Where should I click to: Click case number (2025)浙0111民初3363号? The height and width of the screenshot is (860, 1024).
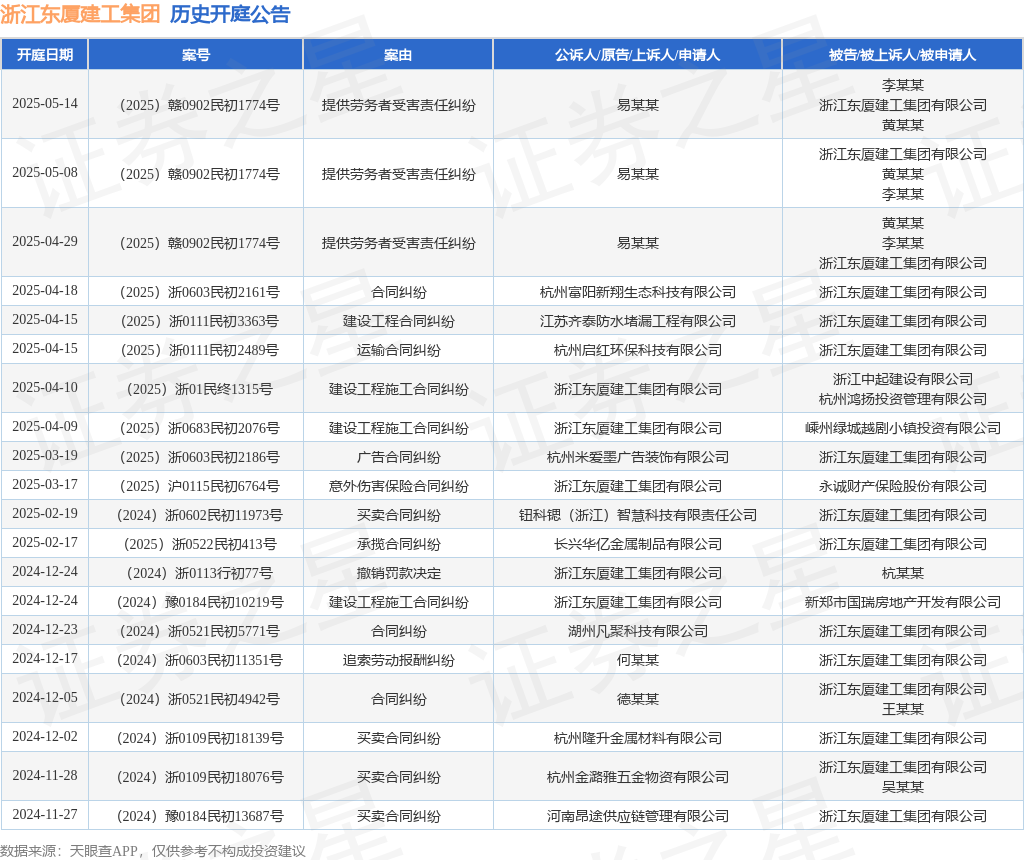click(199, 321)
